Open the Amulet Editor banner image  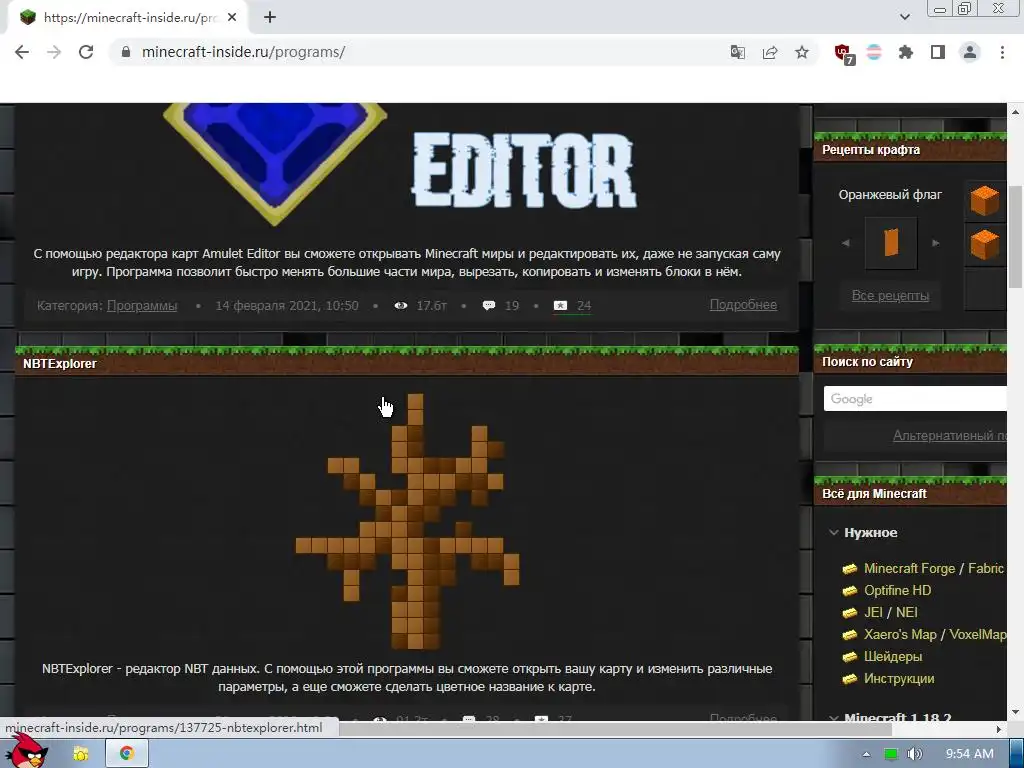pos(400,166)
